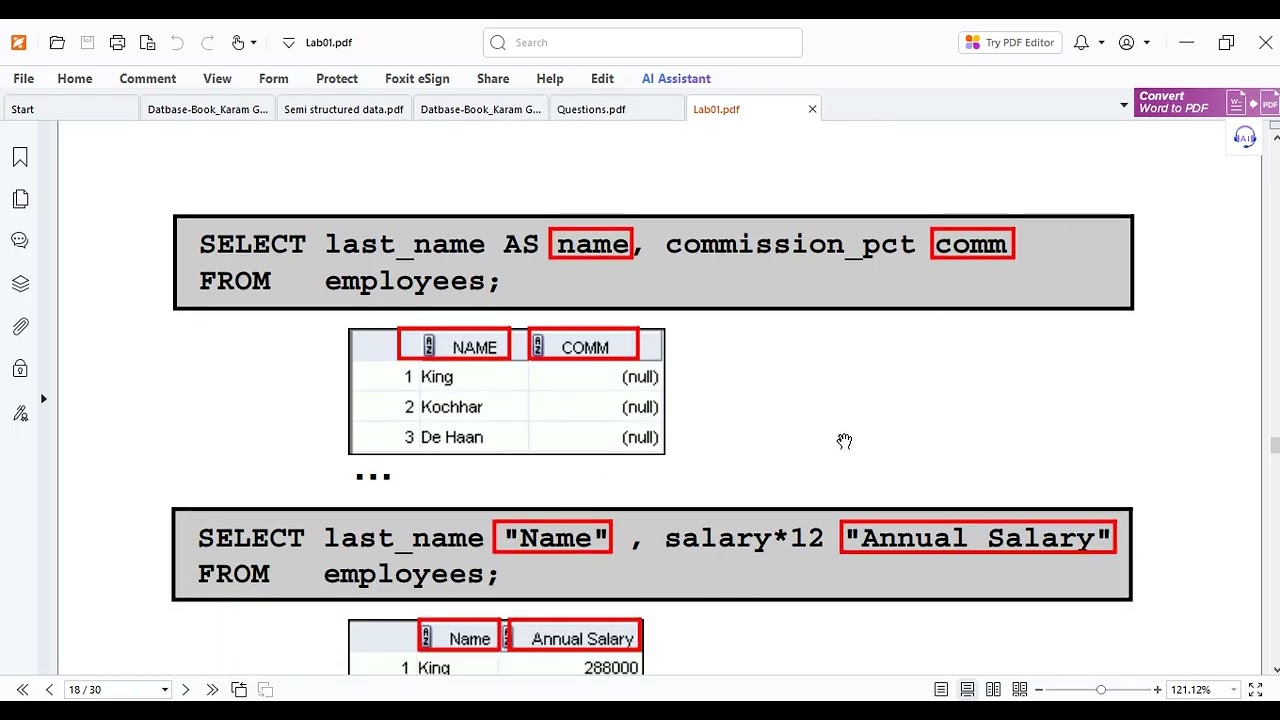
Task: Click the create PDF from clipboard icon
Action: click(147, 43)
